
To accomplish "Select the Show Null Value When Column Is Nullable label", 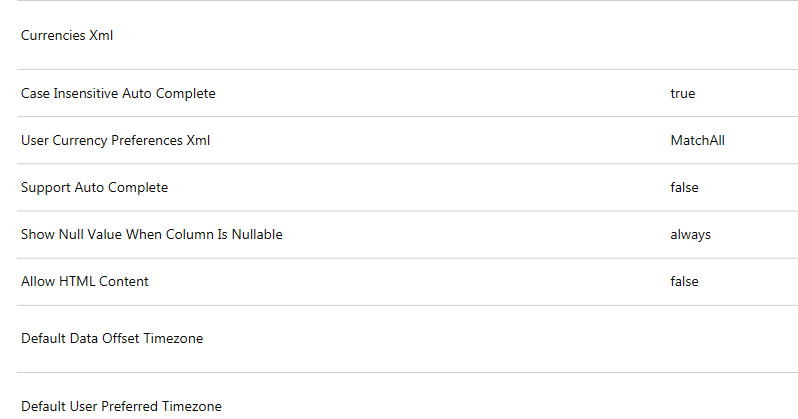I will pyautogui.click(x=151, y=235).
